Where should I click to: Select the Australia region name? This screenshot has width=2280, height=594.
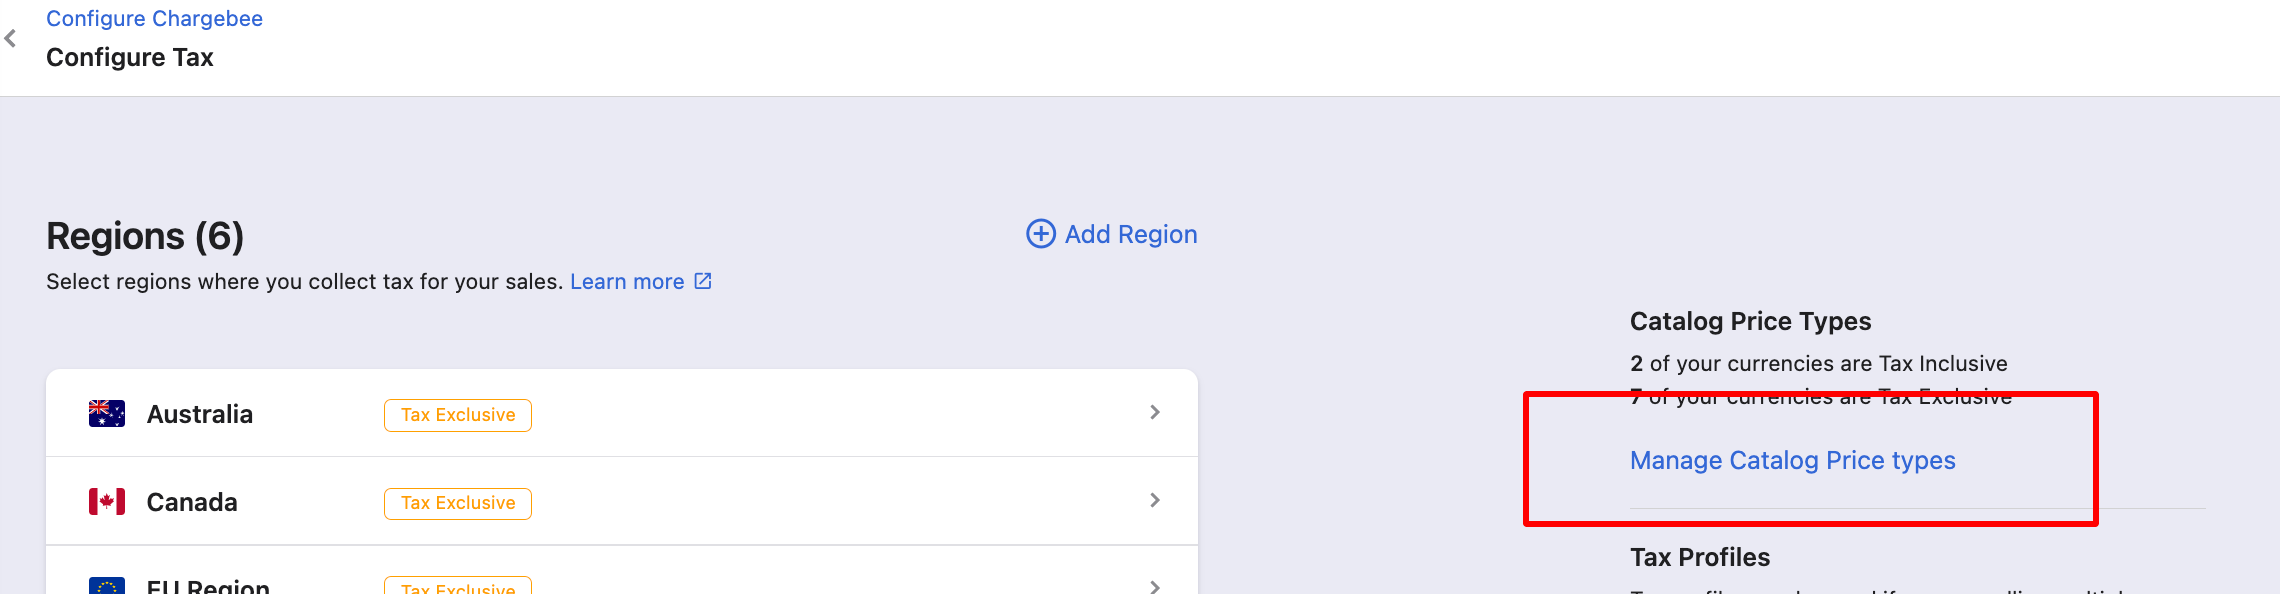tap(200, 414)
